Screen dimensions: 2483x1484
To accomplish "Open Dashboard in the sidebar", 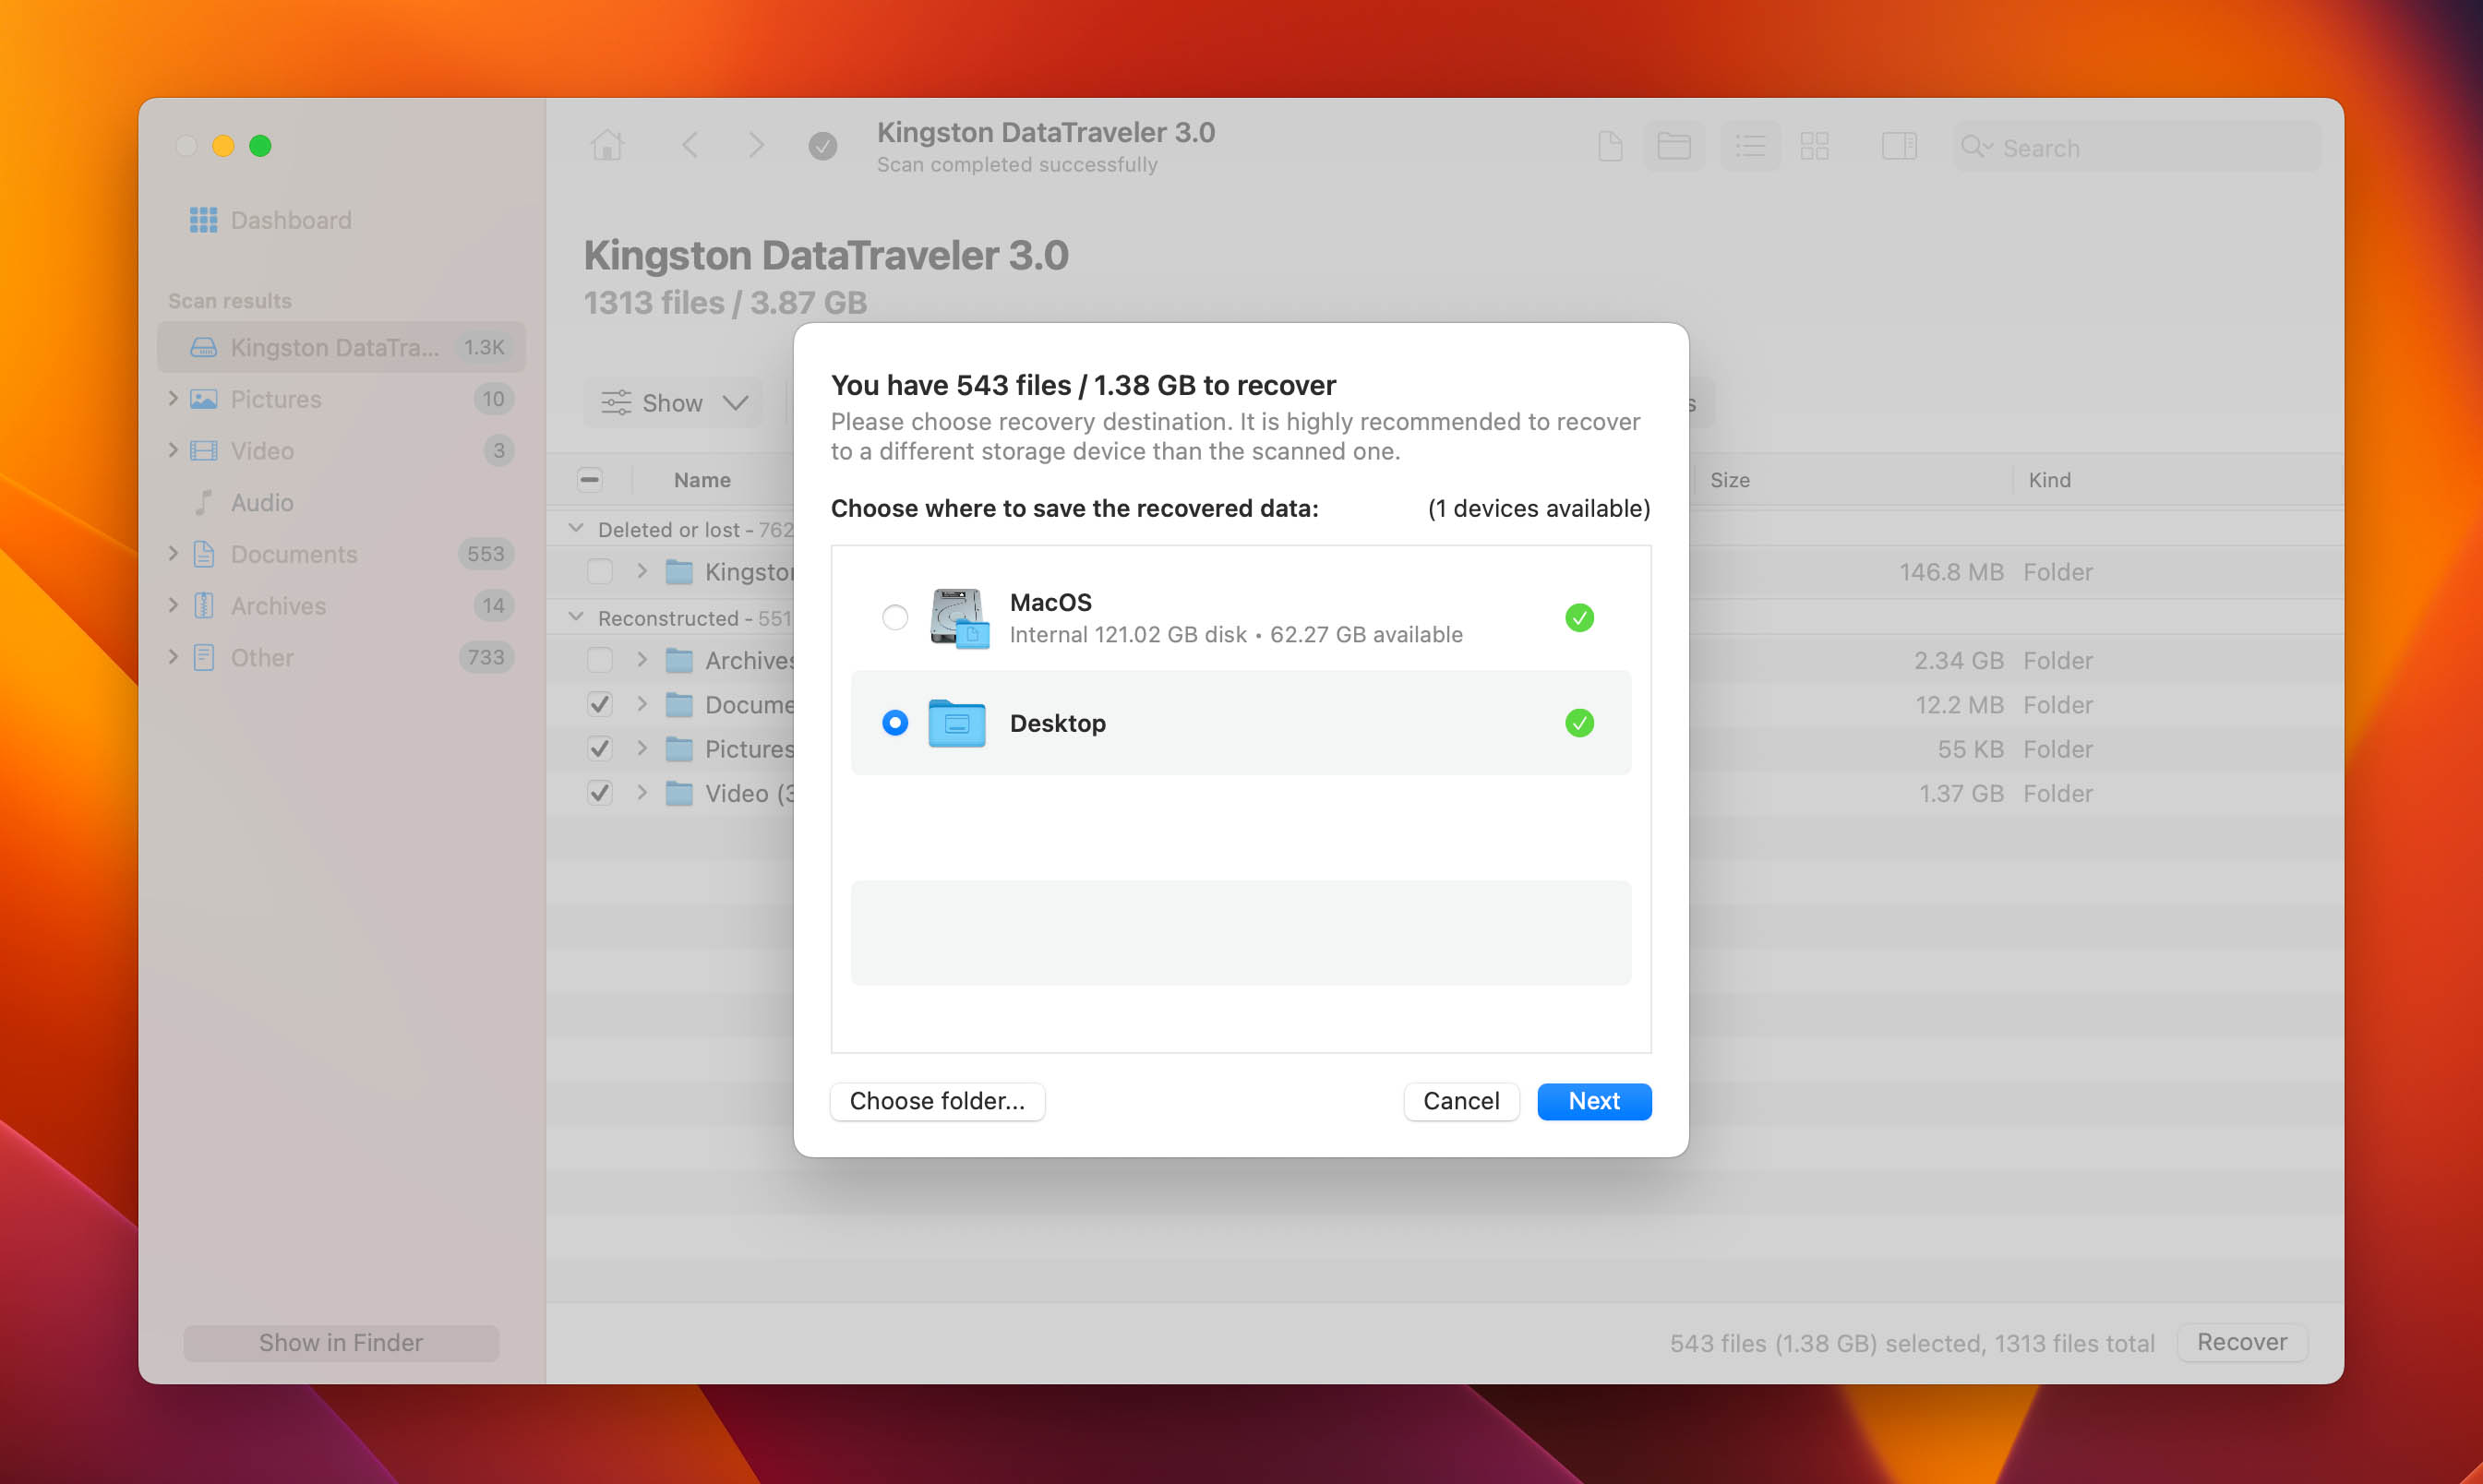I will (x=271, y=220).
